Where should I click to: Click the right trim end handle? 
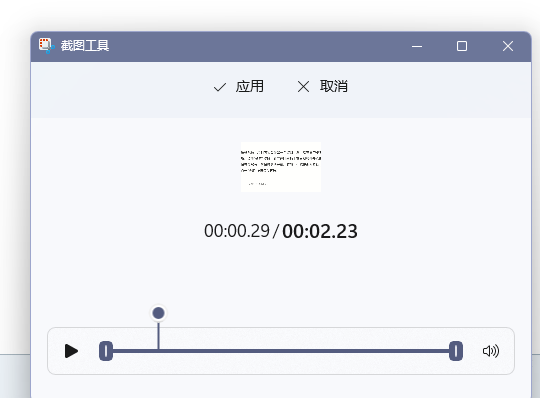[456, 351]
